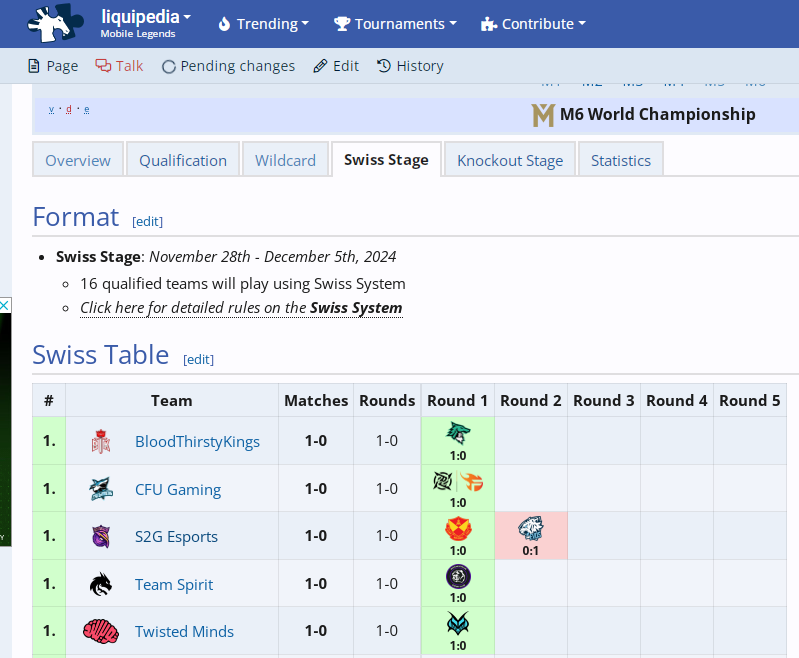Open the CFU Gaming team page

(178, 489)
